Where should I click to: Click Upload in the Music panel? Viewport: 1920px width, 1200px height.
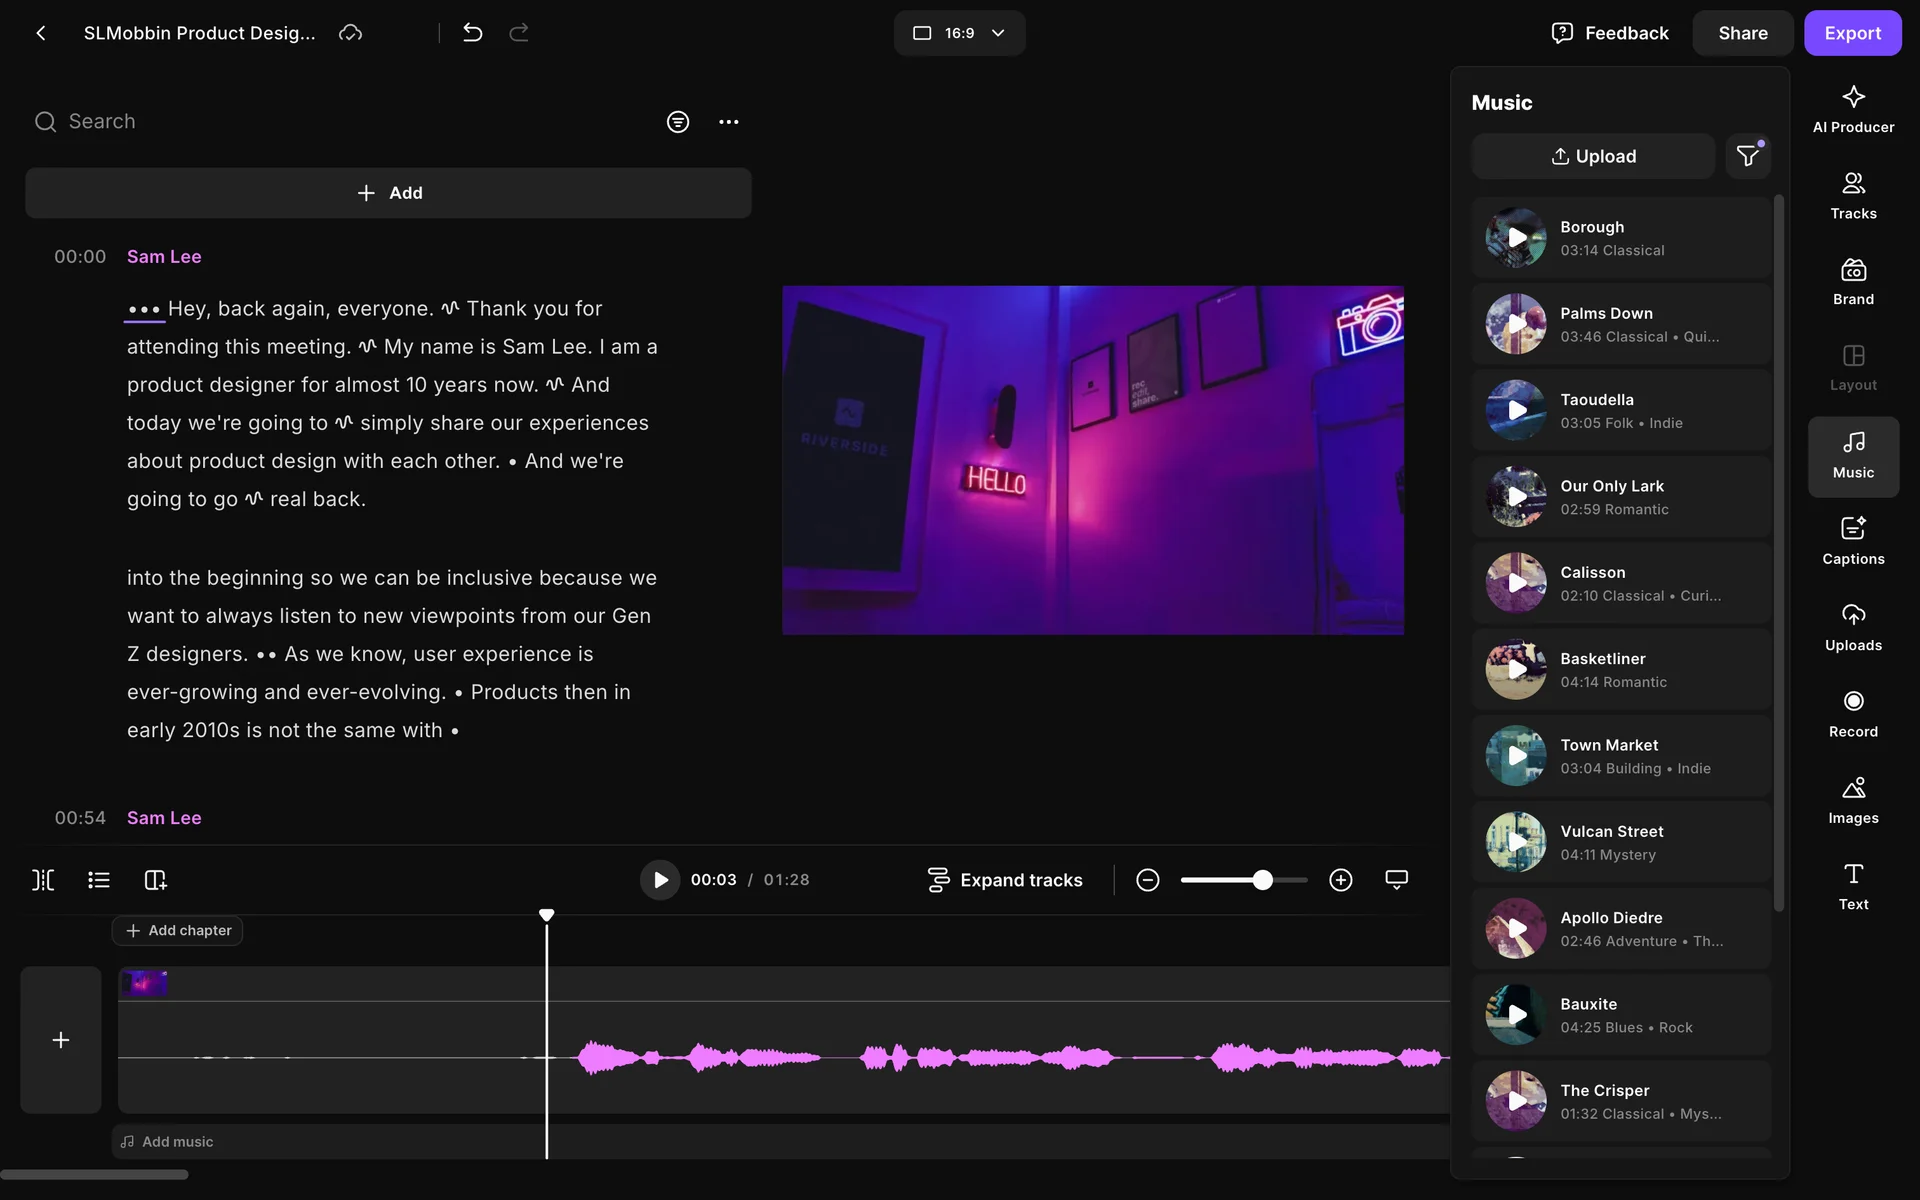1593,156
